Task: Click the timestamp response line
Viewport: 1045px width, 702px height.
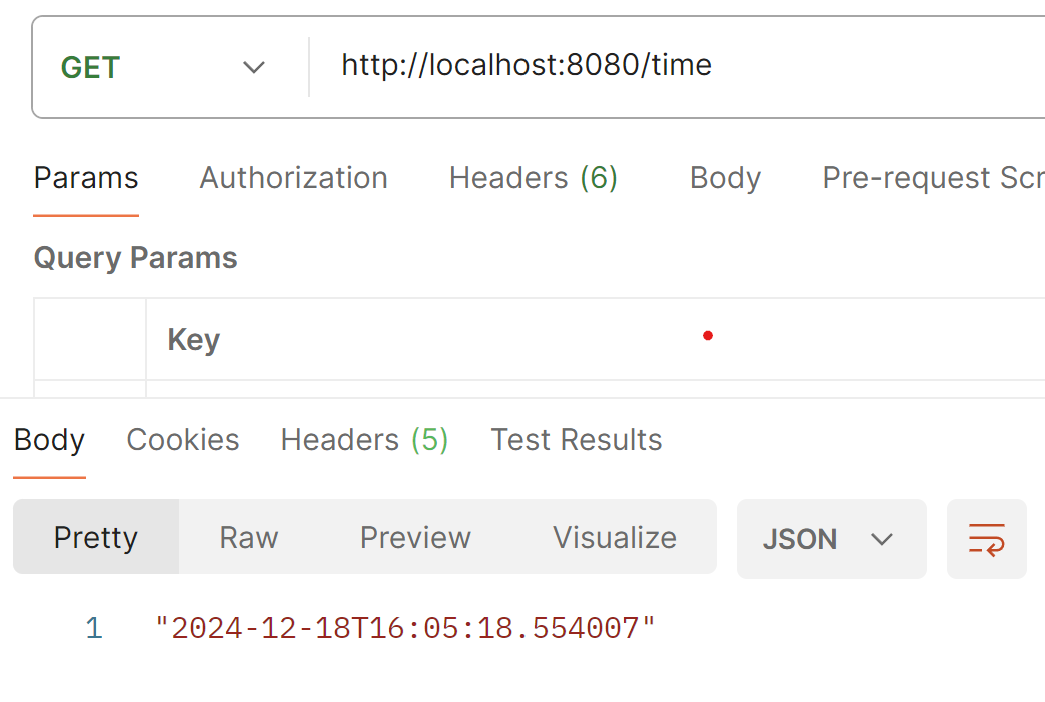Action: (405, 628)
